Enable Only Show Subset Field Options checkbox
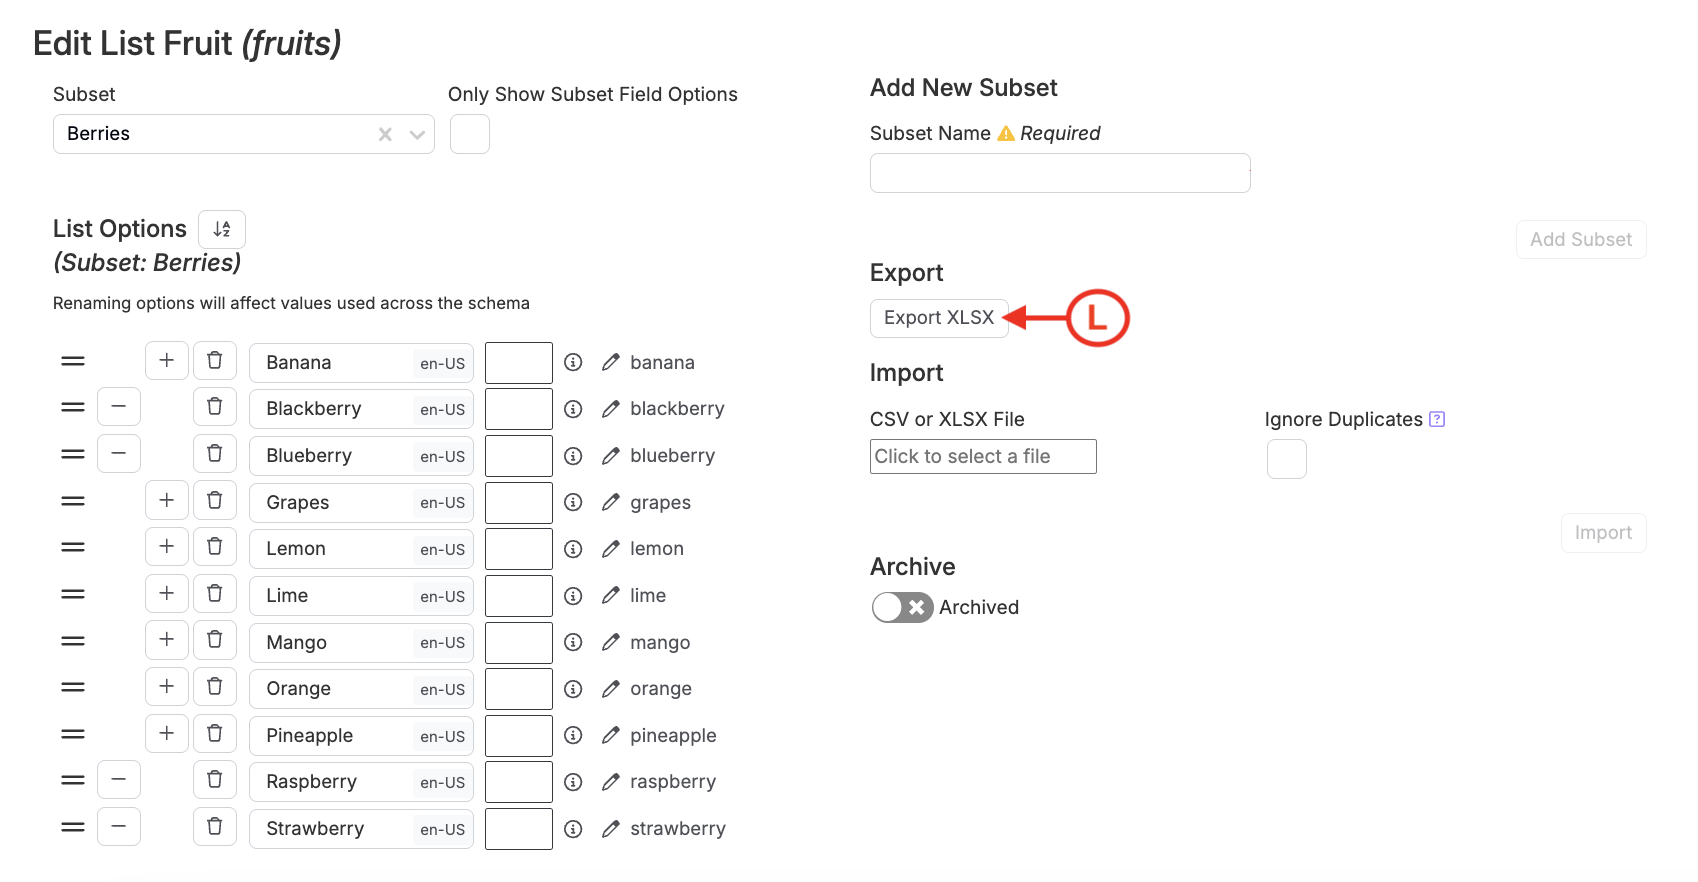 pyautogui.click(x=469, y=134)
